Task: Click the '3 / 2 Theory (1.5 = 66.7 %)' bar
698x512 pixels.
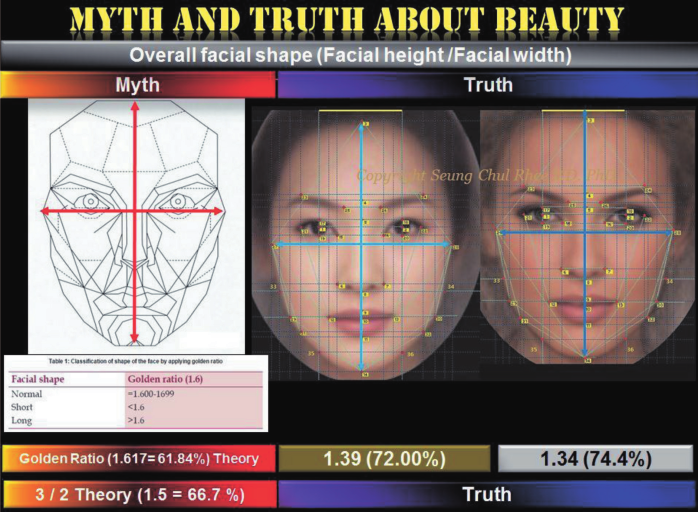Action: click(x=139, y=494)
